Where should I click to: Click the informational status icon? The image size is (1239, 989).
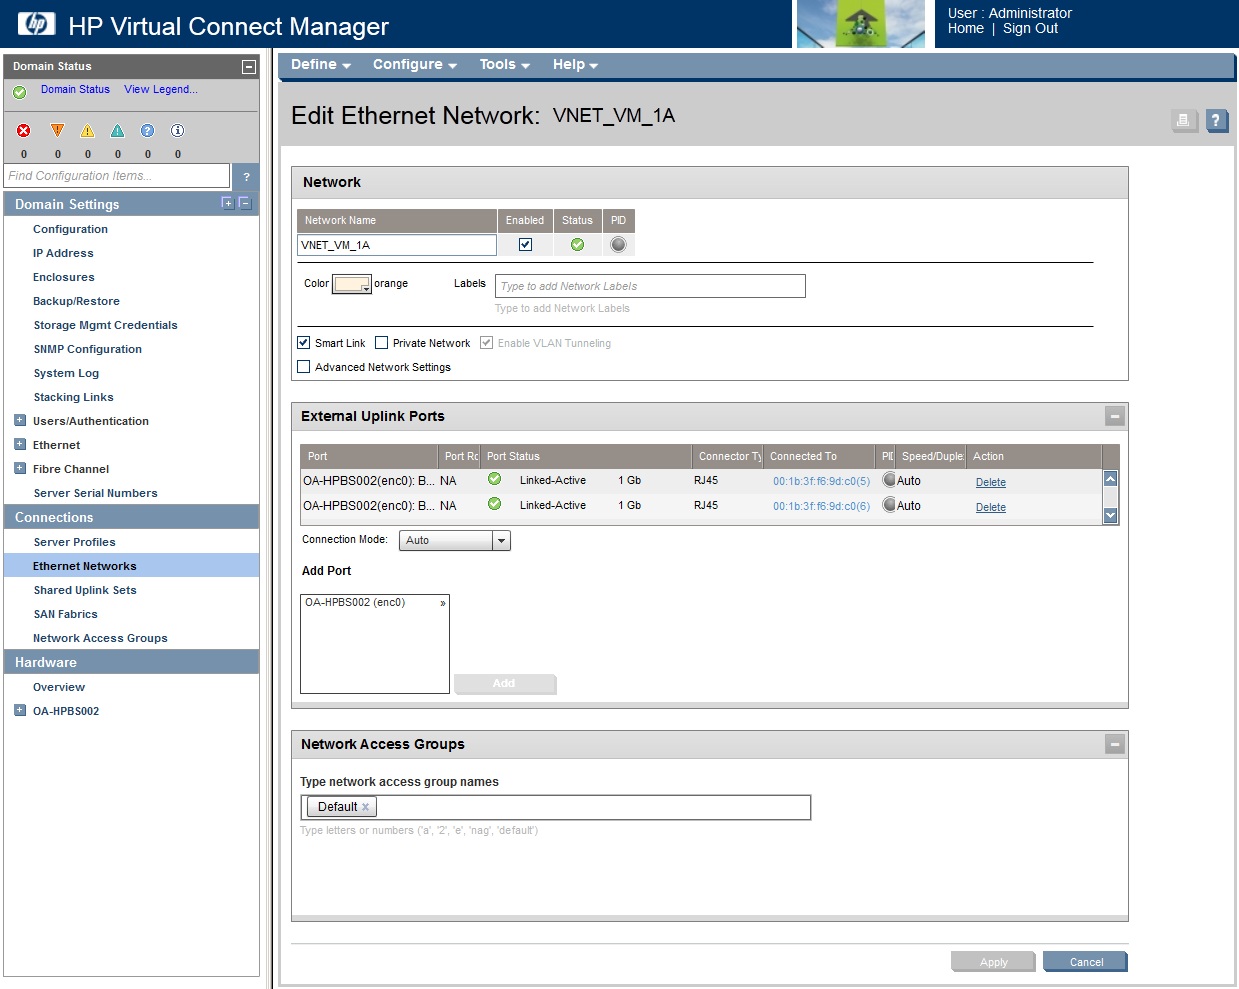pyautogui.click(x=177, y=131)
